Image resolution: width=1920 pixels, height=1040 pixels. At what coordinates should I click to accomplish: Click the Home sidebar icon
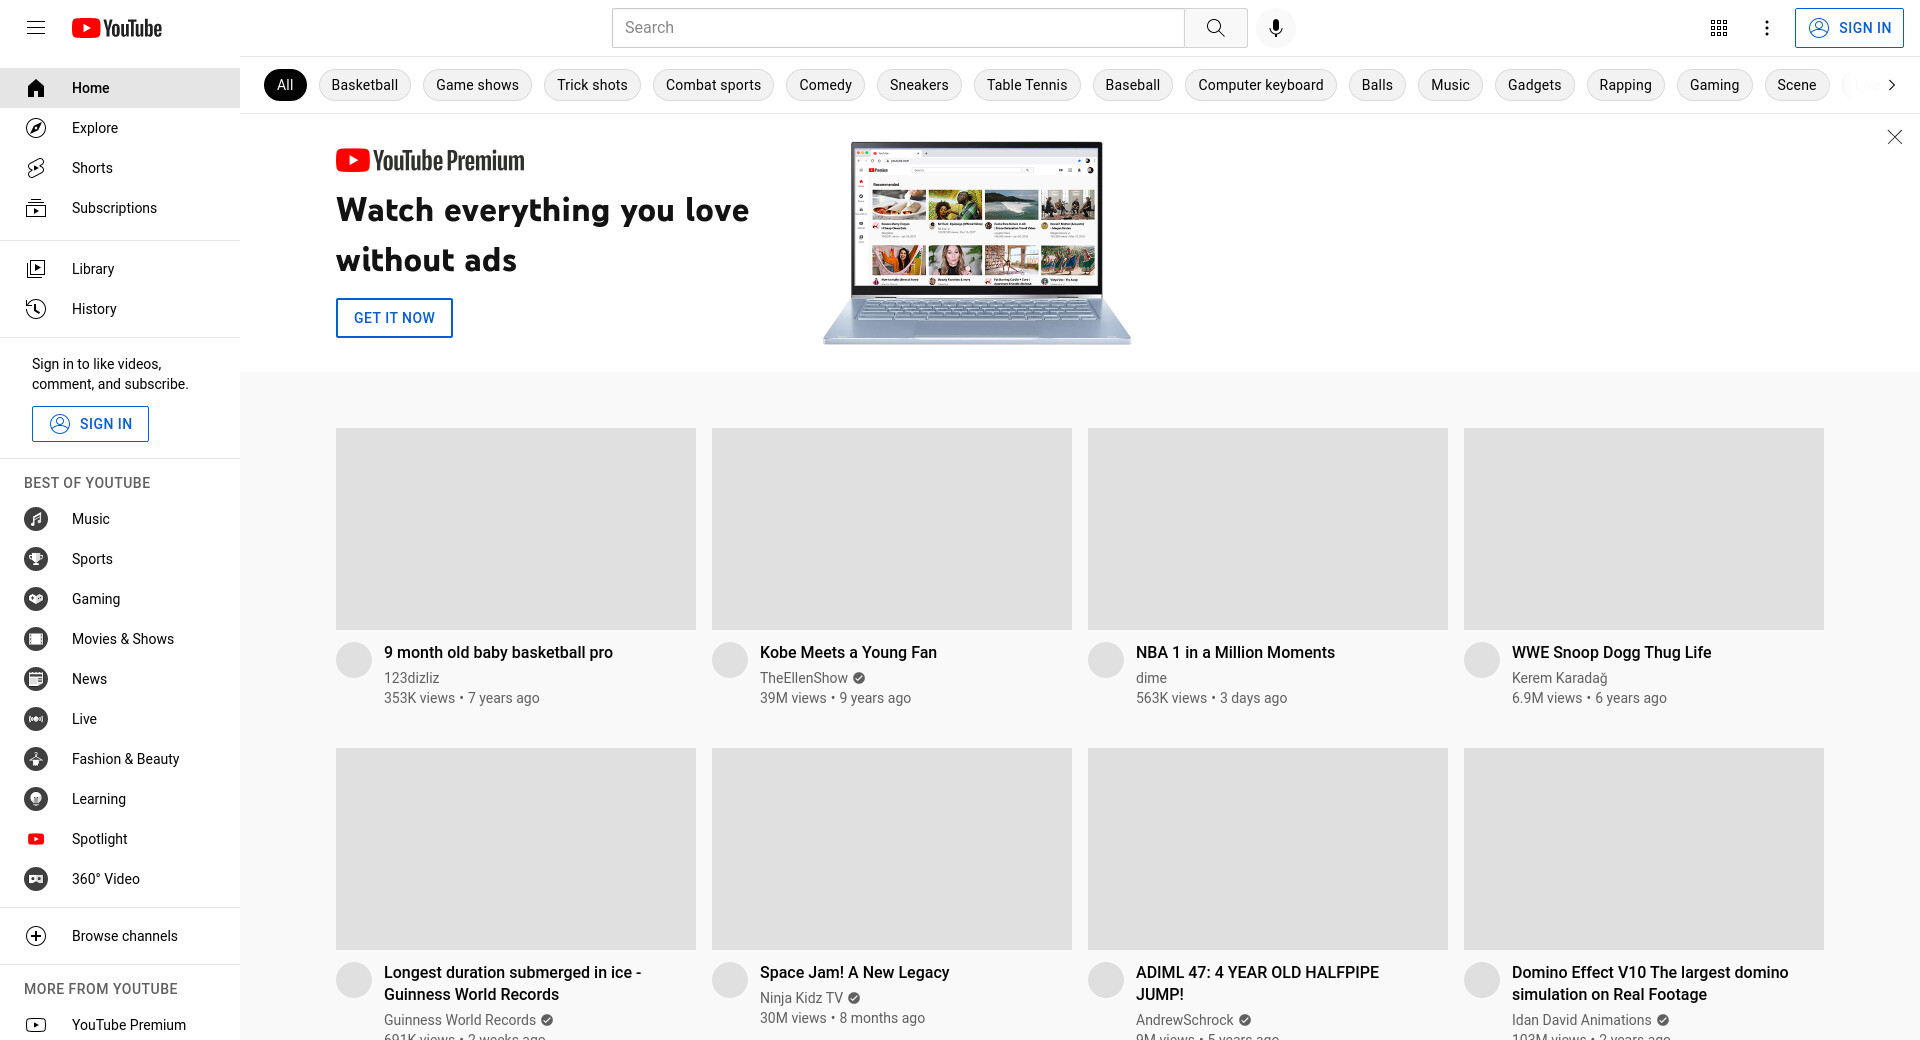[36, 88]
